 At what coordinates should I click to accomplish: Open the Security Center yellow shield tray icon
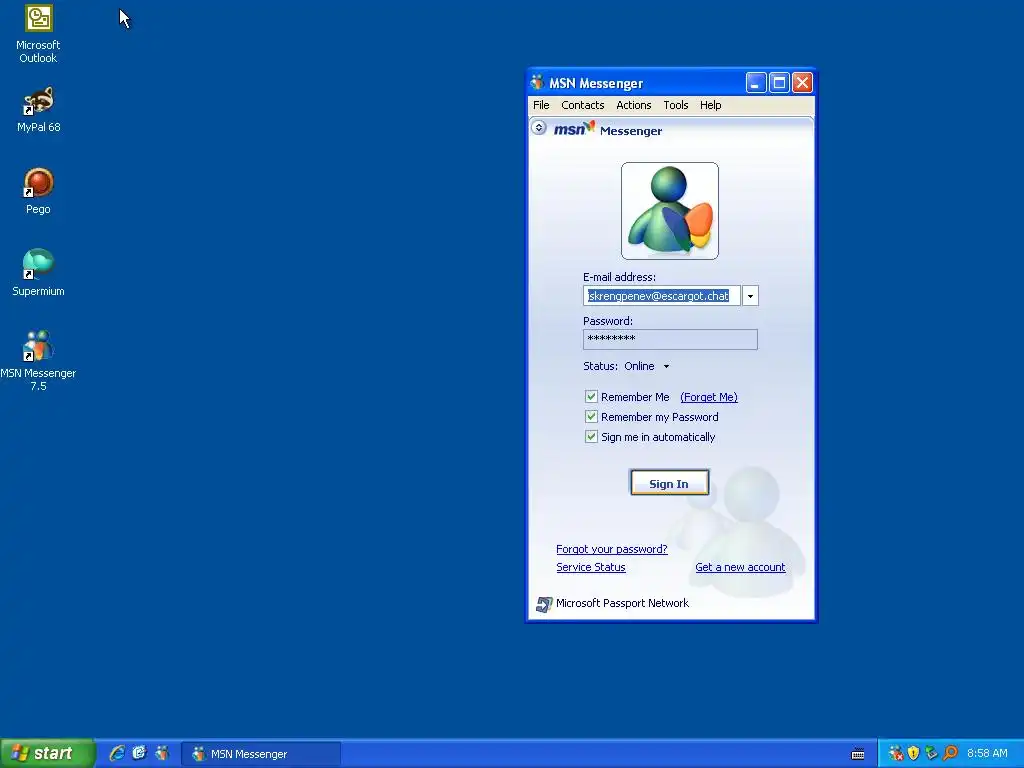coord(914,753)
